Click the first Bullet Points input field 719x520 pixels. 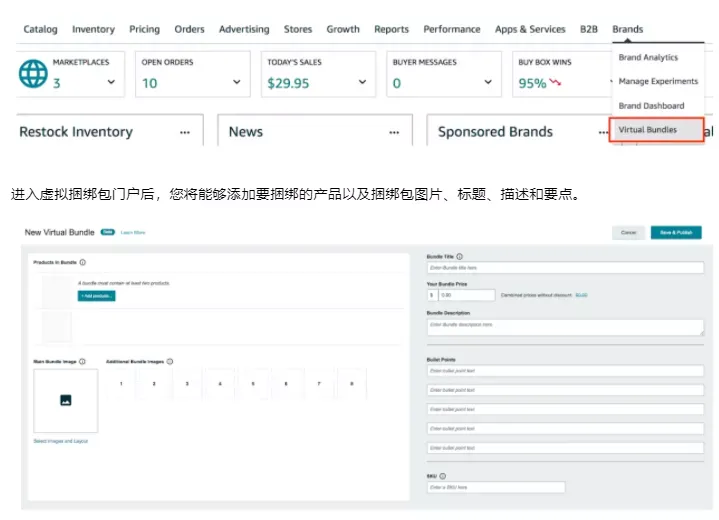point(565,371)
